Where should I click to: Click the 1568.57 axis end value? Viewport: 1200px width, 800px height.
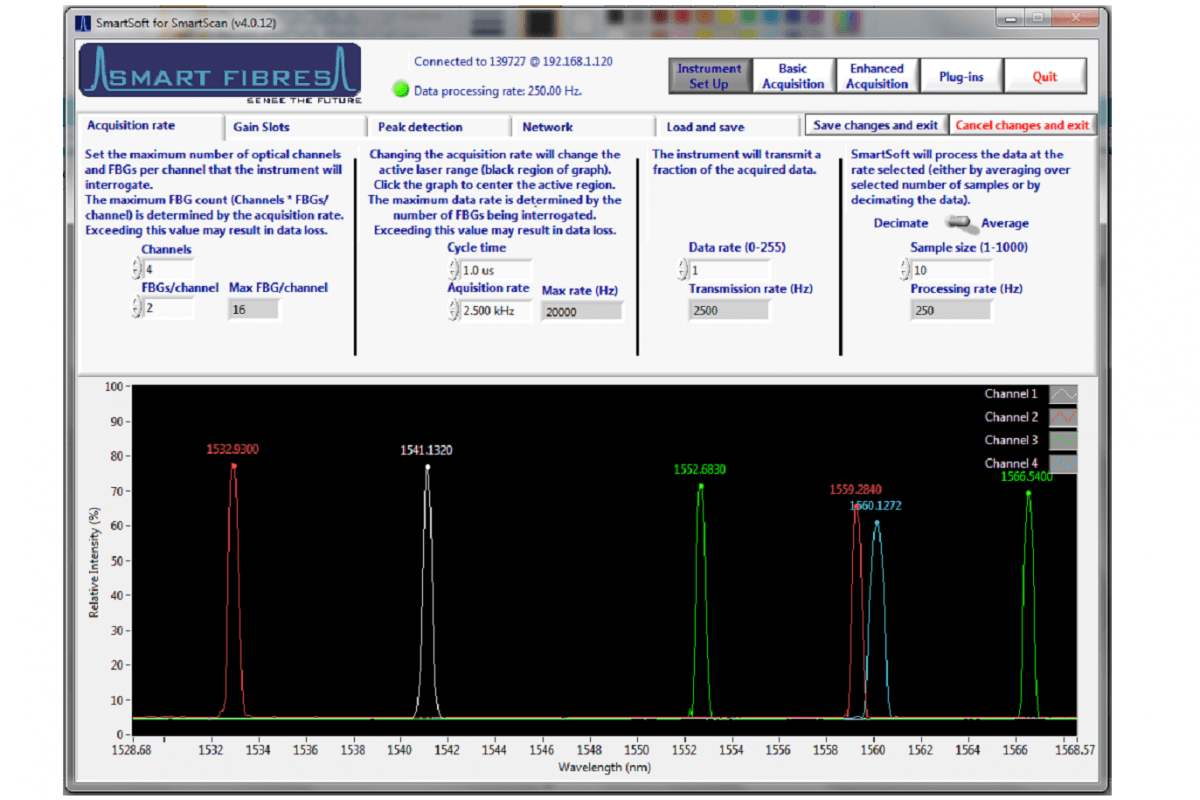coord(1076,748)
